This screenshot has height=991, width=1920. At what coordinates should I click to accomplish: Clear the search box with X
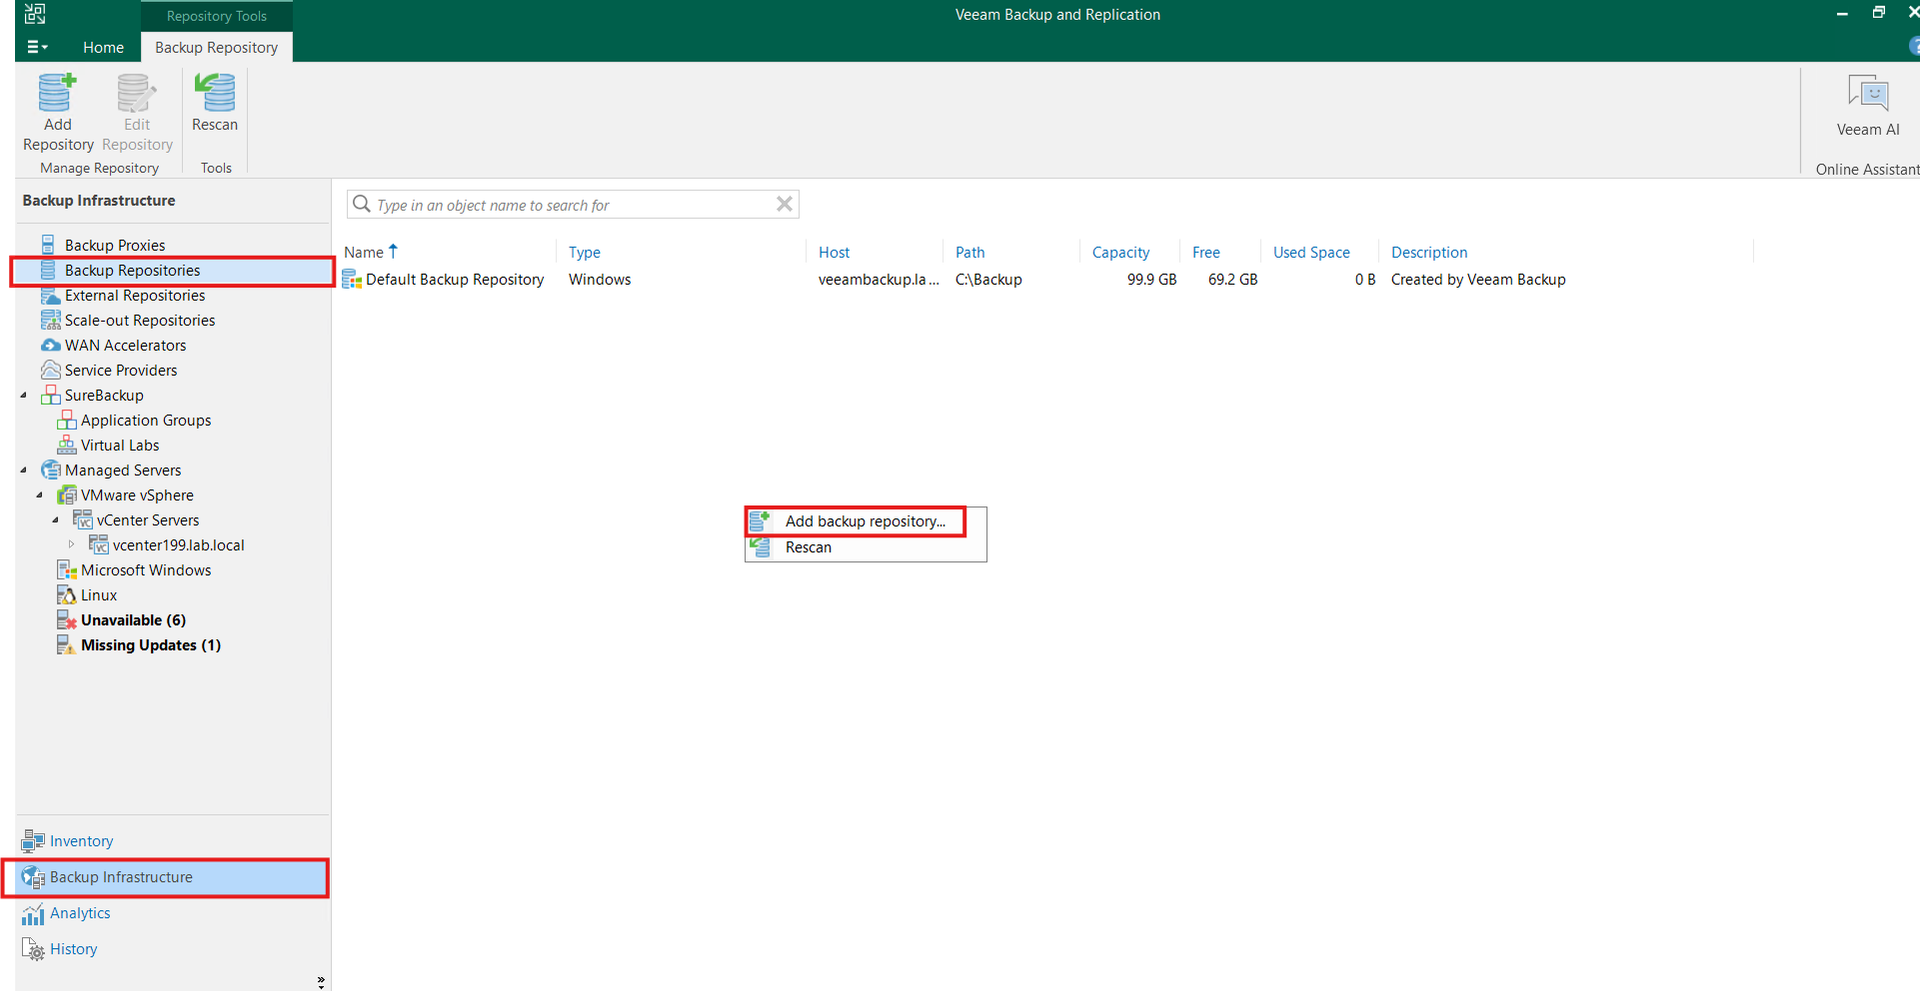point(785,204)
